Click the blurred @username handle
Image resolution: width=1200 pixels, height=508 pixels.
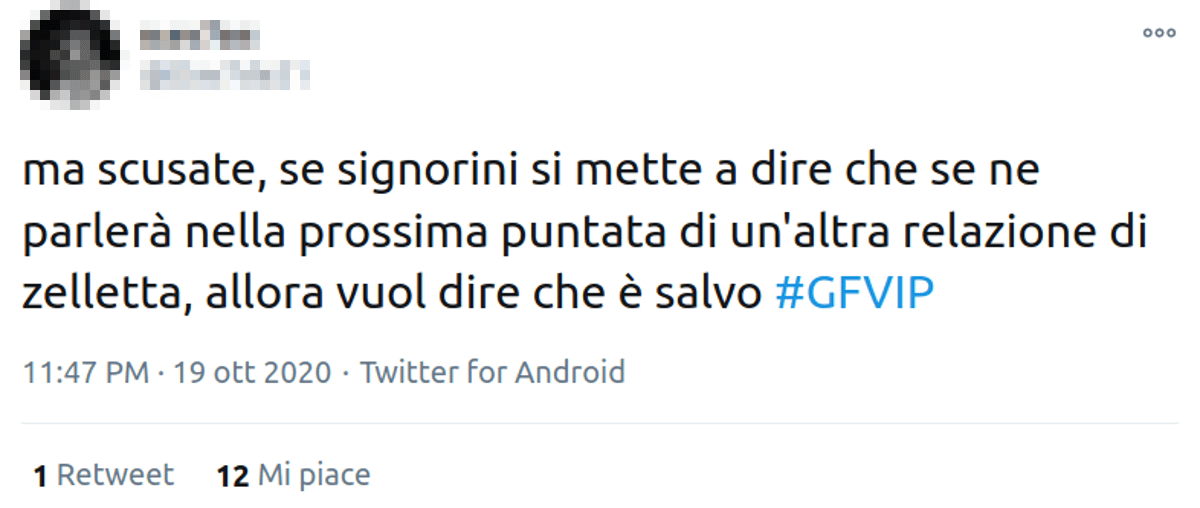226,72
